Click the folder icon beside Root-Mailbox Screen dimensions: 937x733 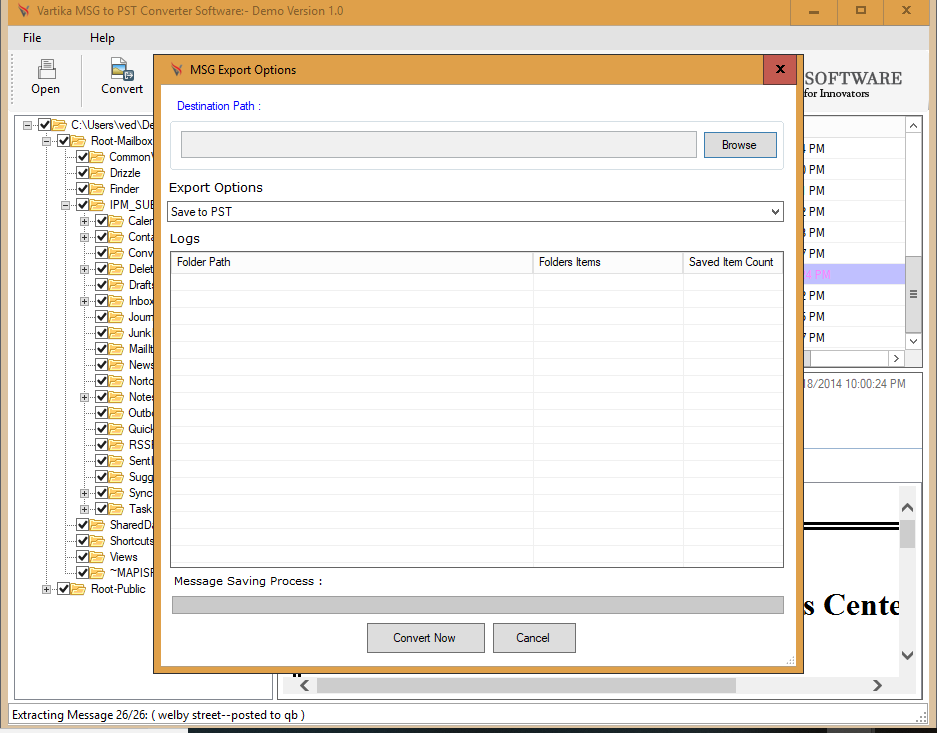[78, 141]
